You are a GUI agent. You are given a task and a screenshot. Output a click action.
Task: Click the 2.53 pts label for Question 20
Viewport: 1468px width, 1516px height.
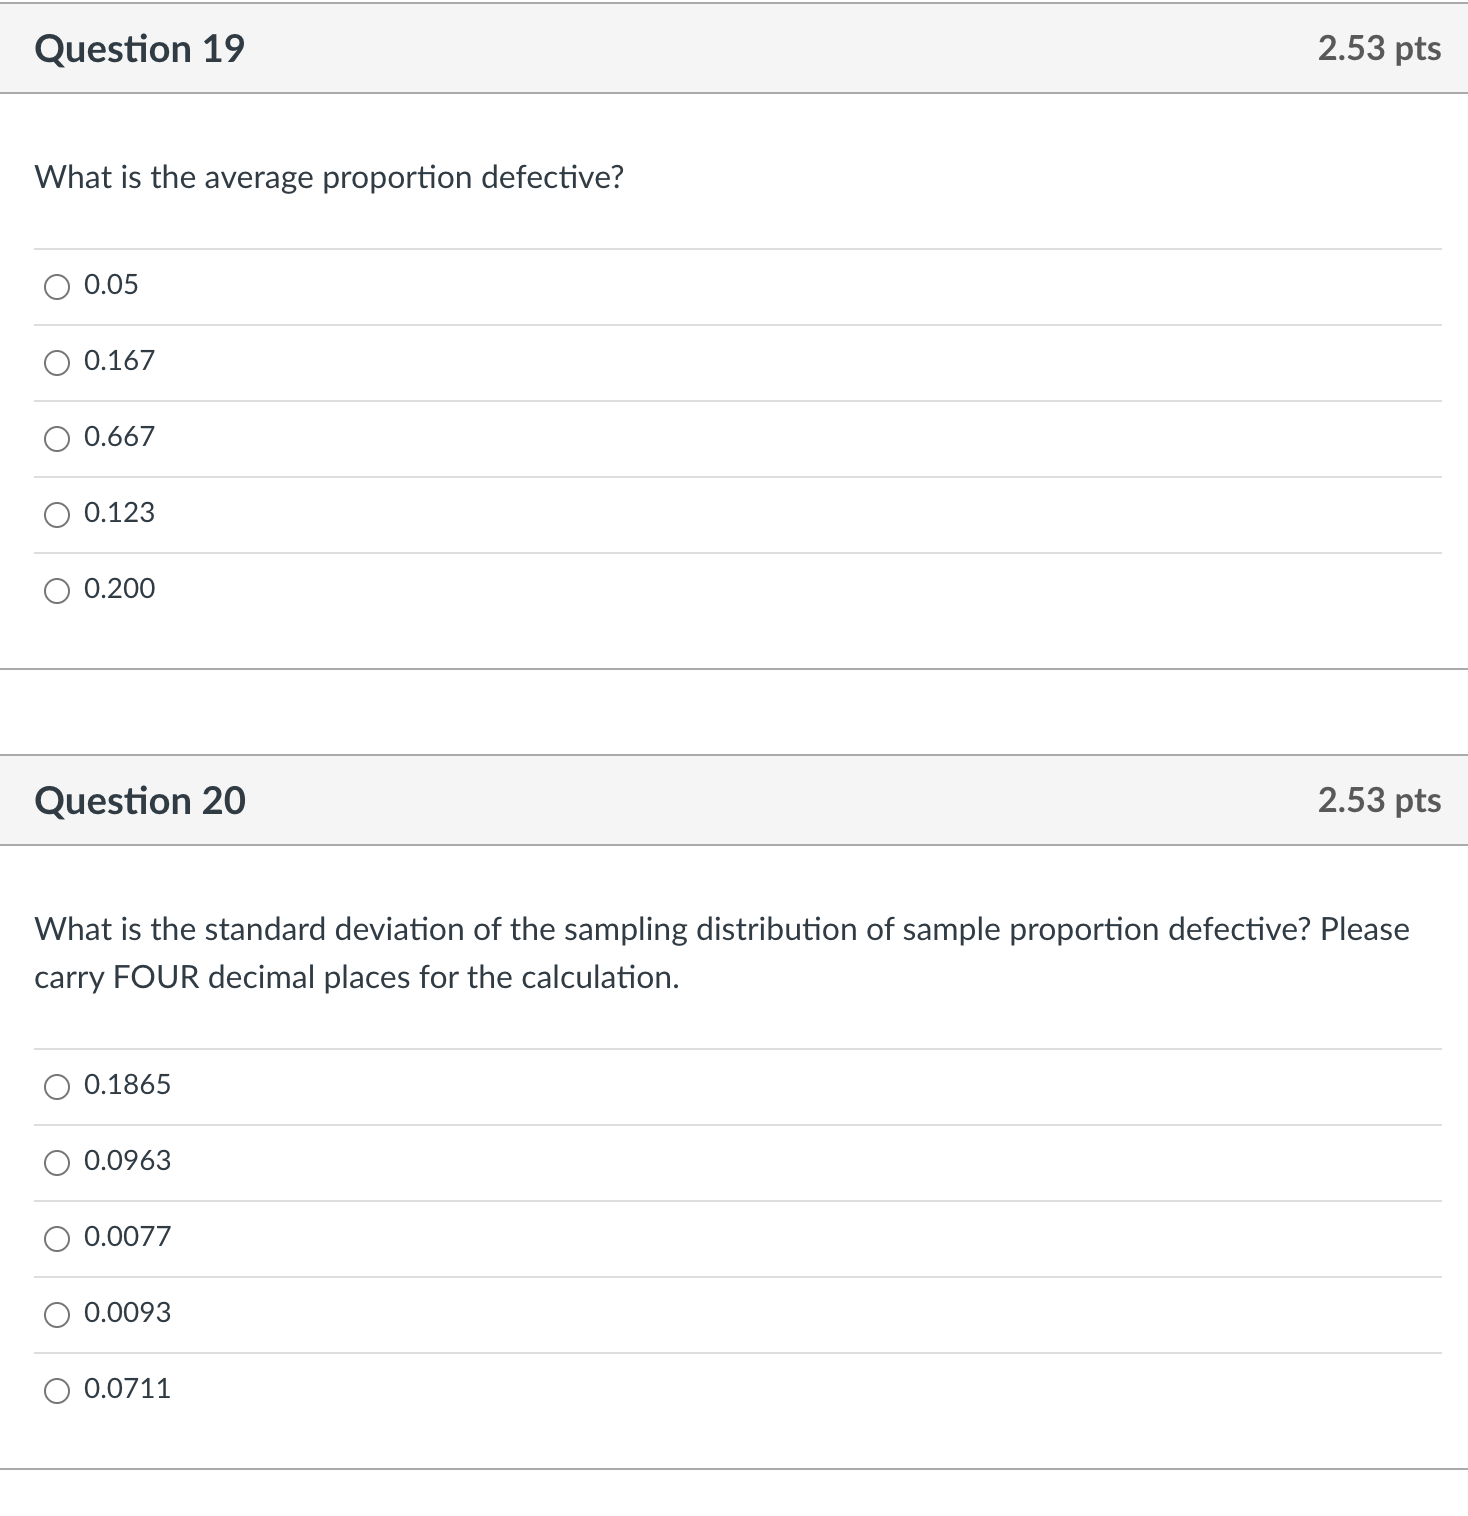click(x=1378, y=800)
